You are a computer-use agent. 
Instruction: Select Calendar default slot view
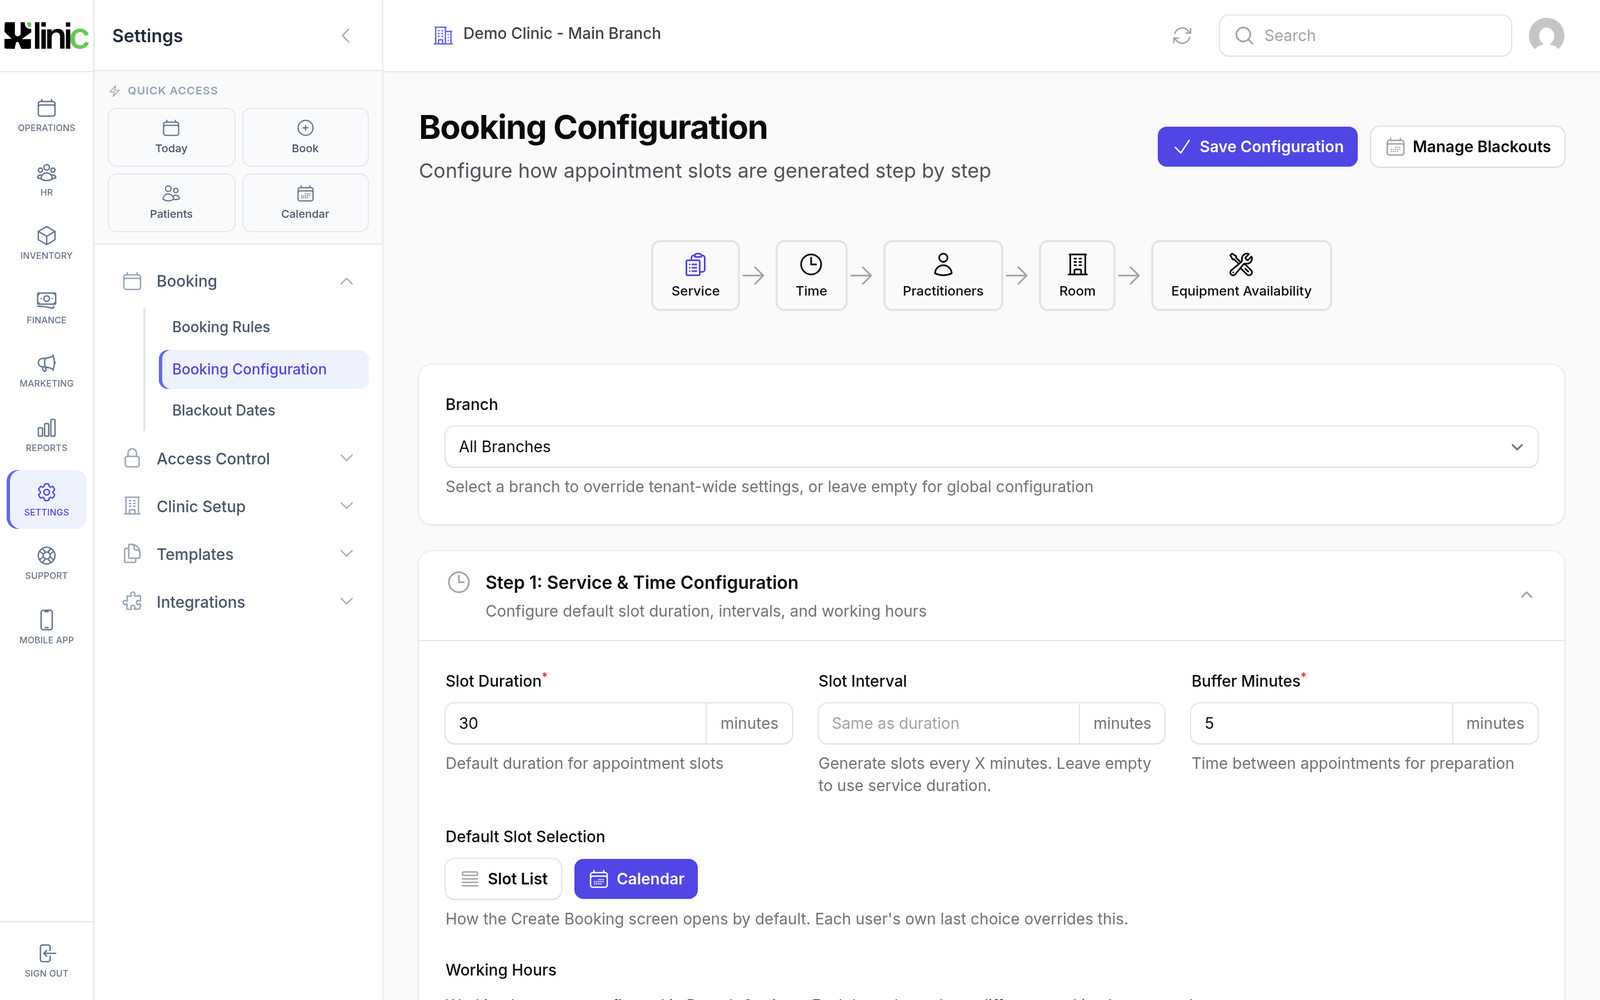[x=636, y=879]
